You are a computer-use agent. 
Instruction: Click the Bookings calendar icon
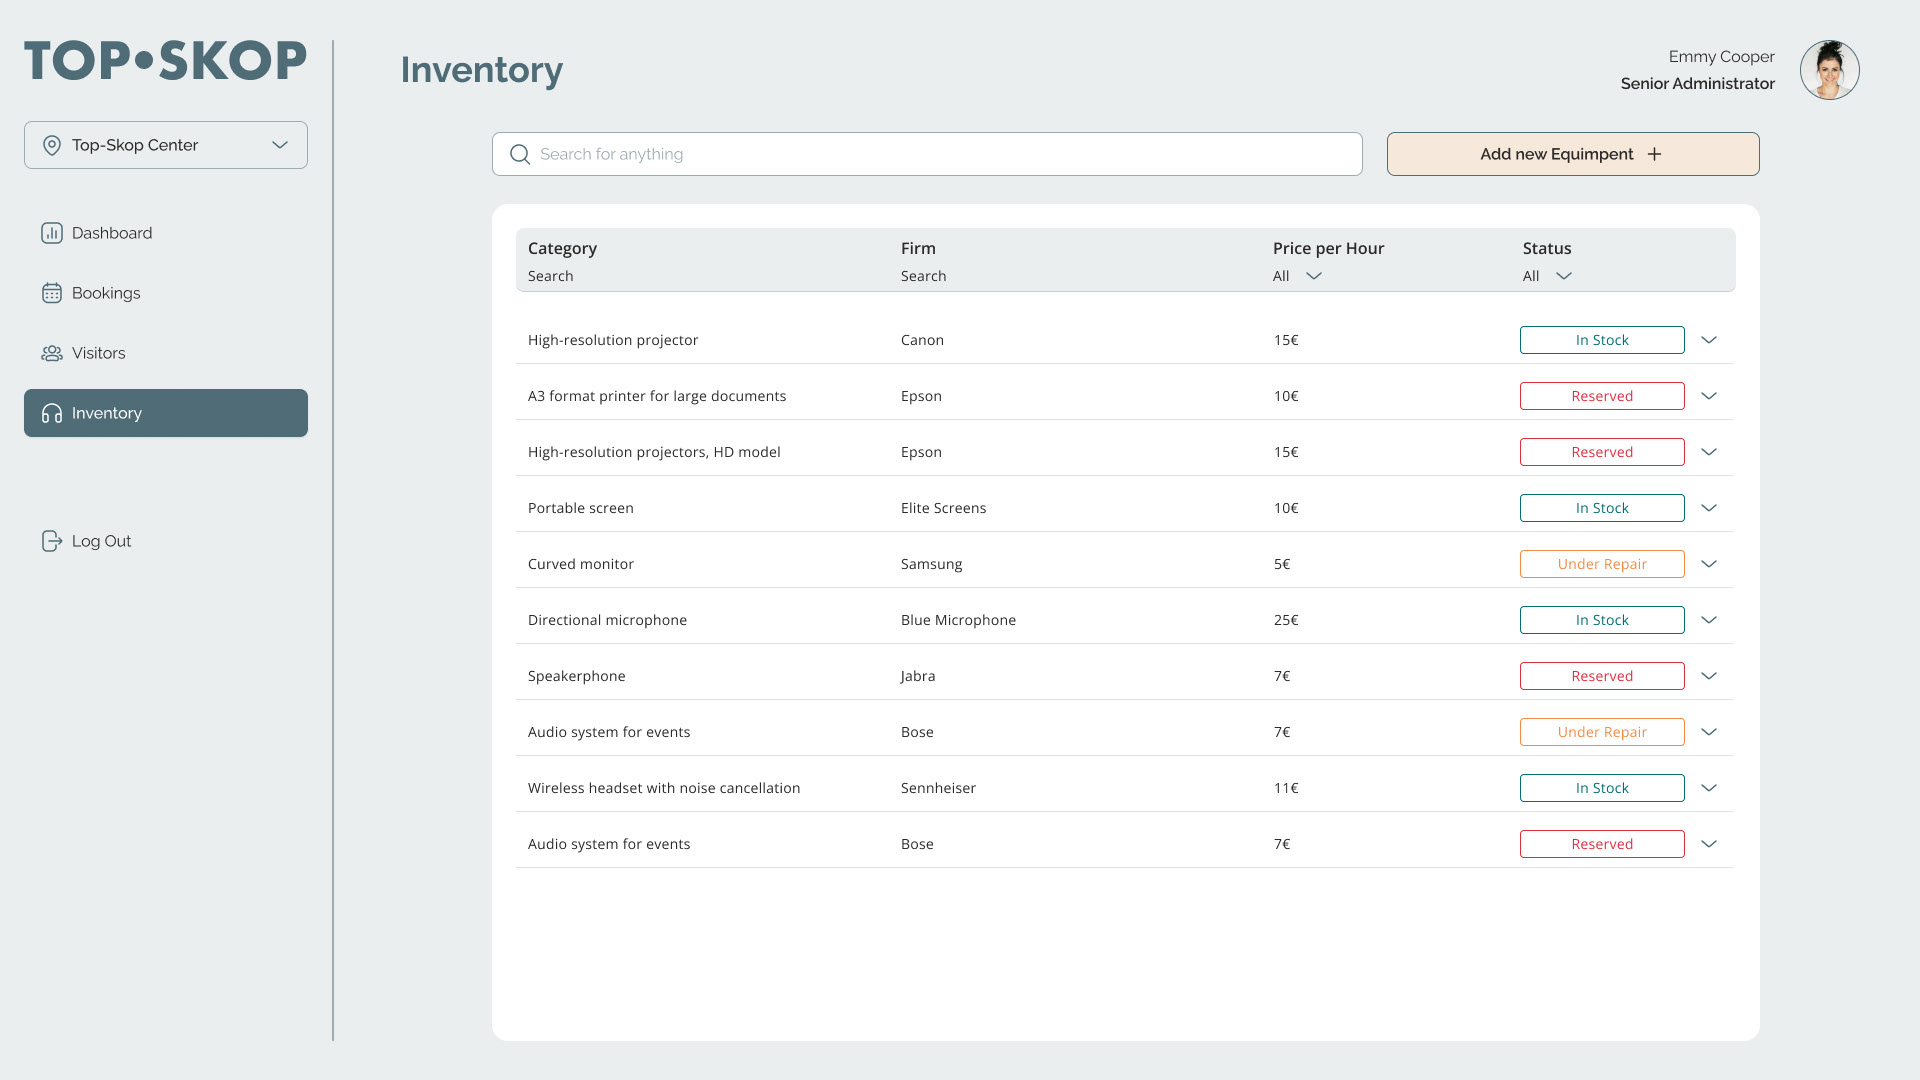click(x=52, y=293)
